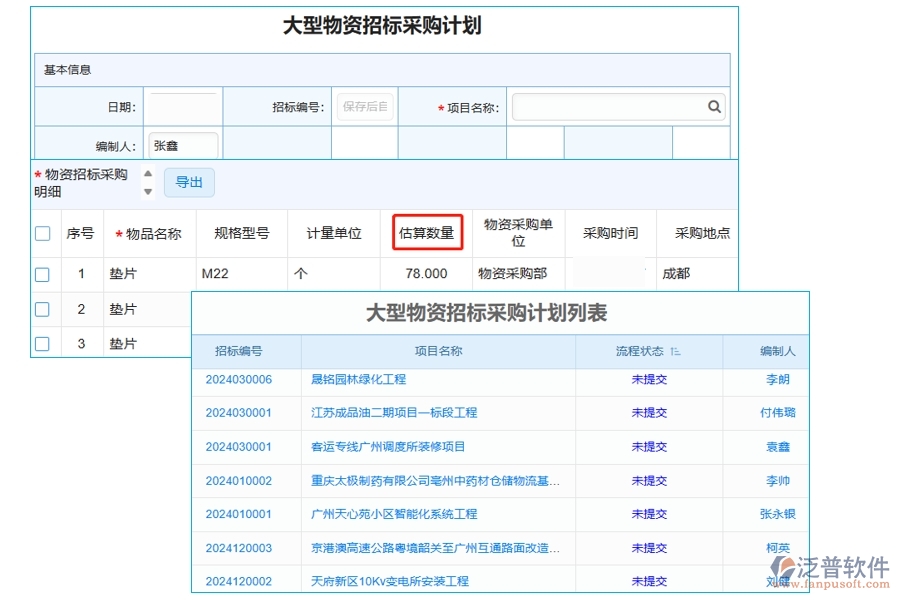
Task: Click the magnifier search icon in 项目名称 field
Action: tap(714, 106)
